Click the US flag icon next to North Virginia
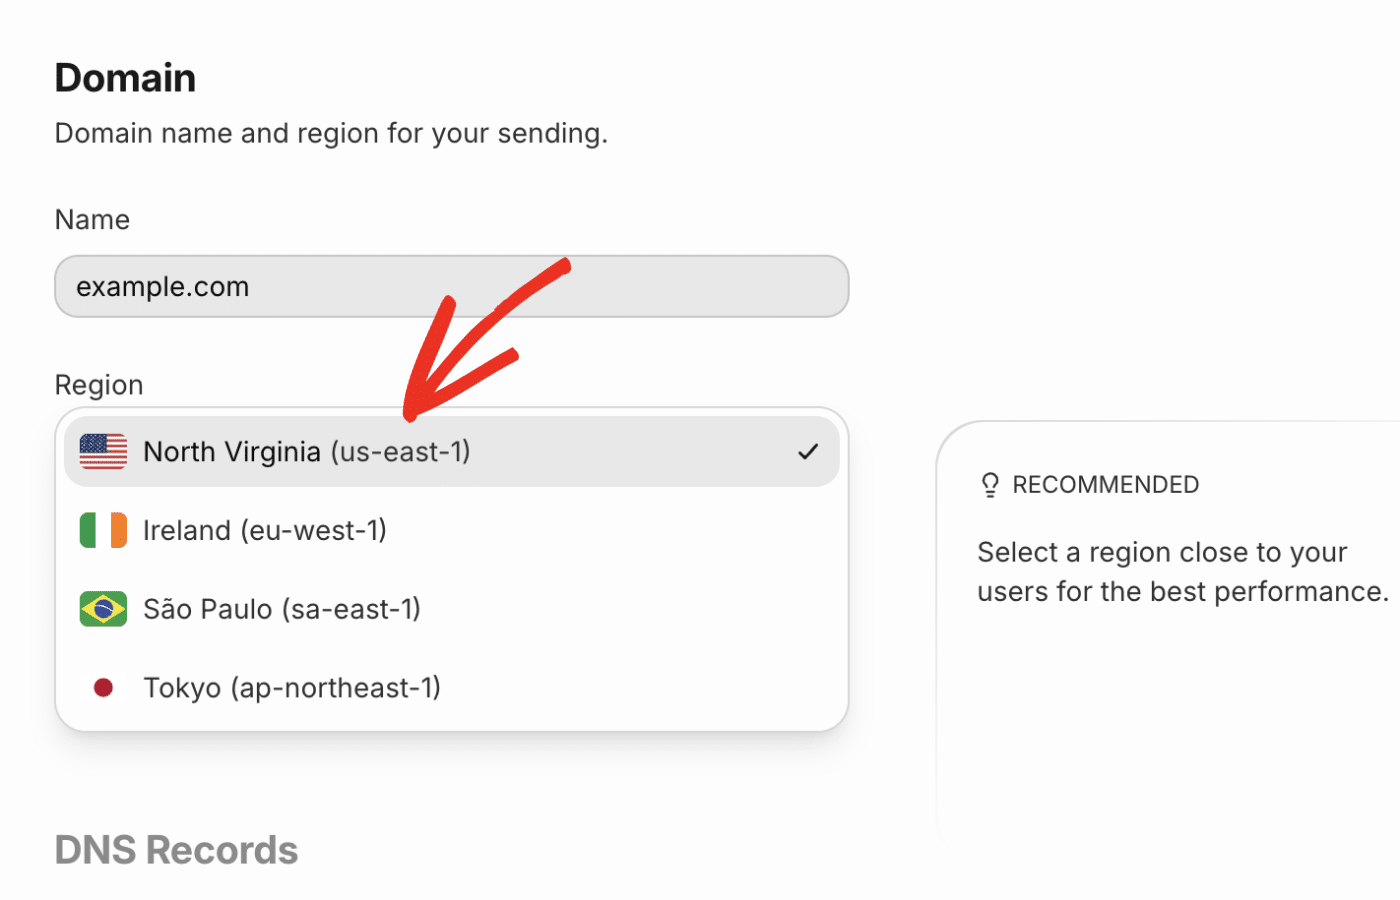This screenshot has width=1400, height=900. click(x=103, y=451)
